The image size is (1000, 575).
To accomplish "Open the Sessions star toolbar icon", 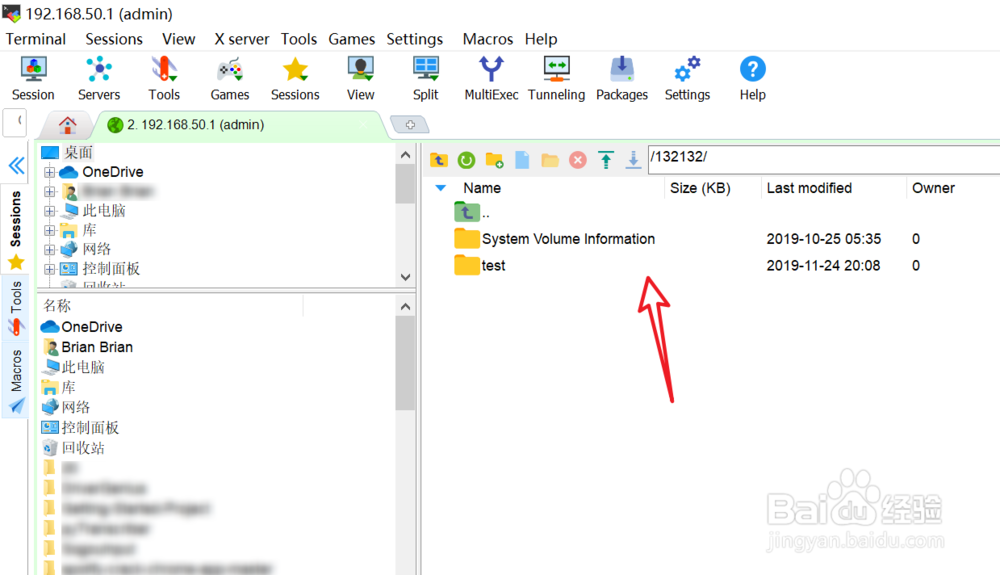I will coord(295,78).
